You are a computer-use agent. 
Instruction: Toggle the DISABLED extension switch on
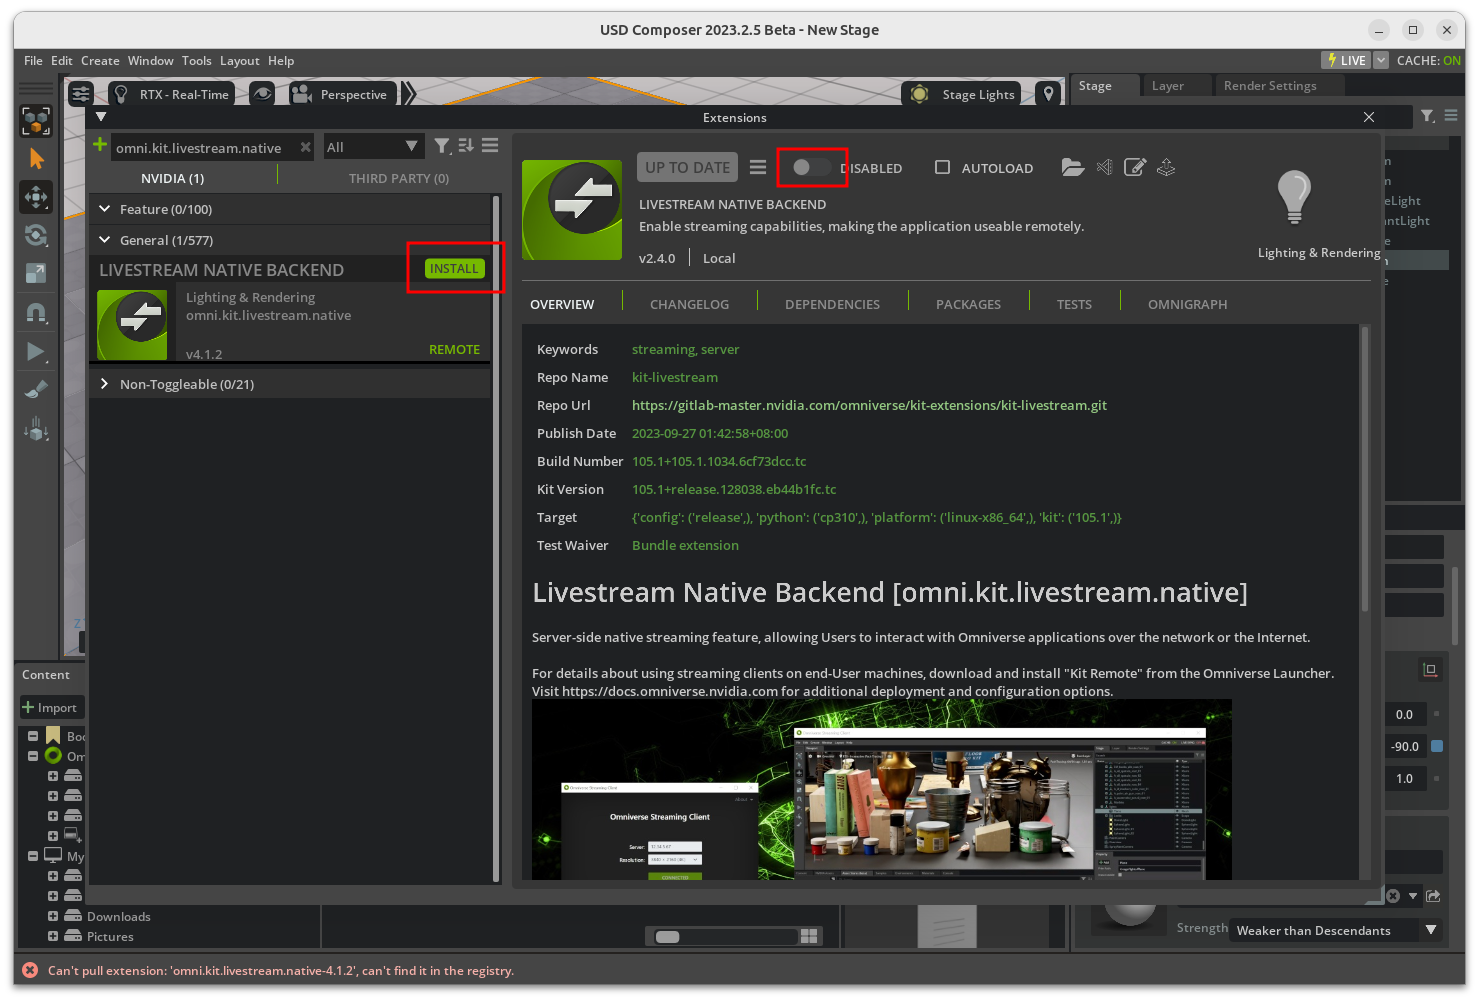(x=811, y=167)
